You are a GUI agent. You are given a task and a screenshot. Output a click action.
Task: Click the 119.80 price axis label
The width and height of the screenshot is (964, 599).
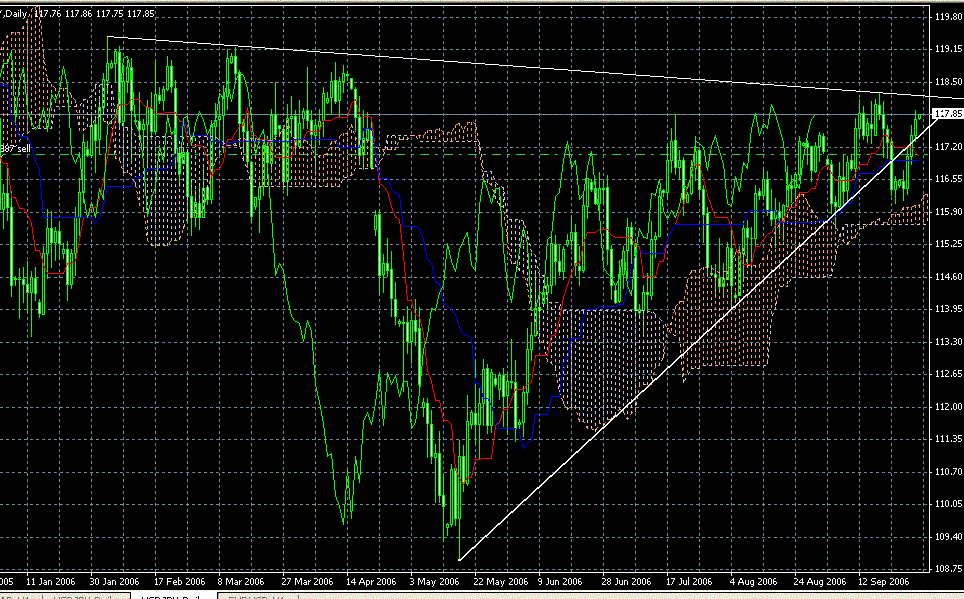(948, 17)
